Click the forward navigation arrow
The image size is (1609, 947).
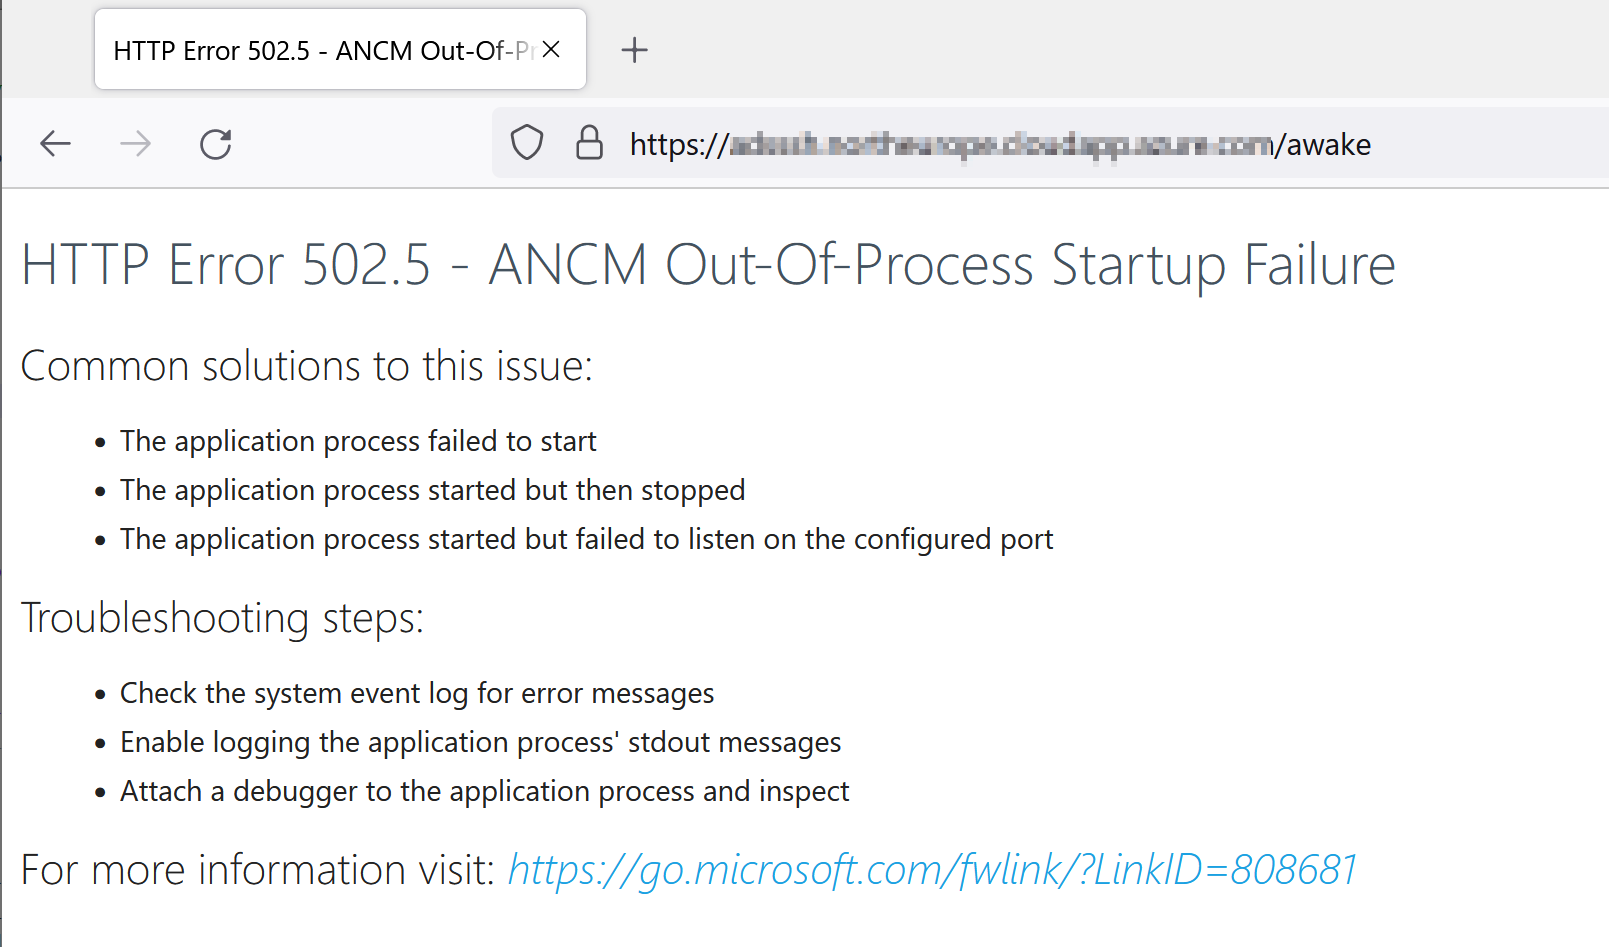coord(135,144)
